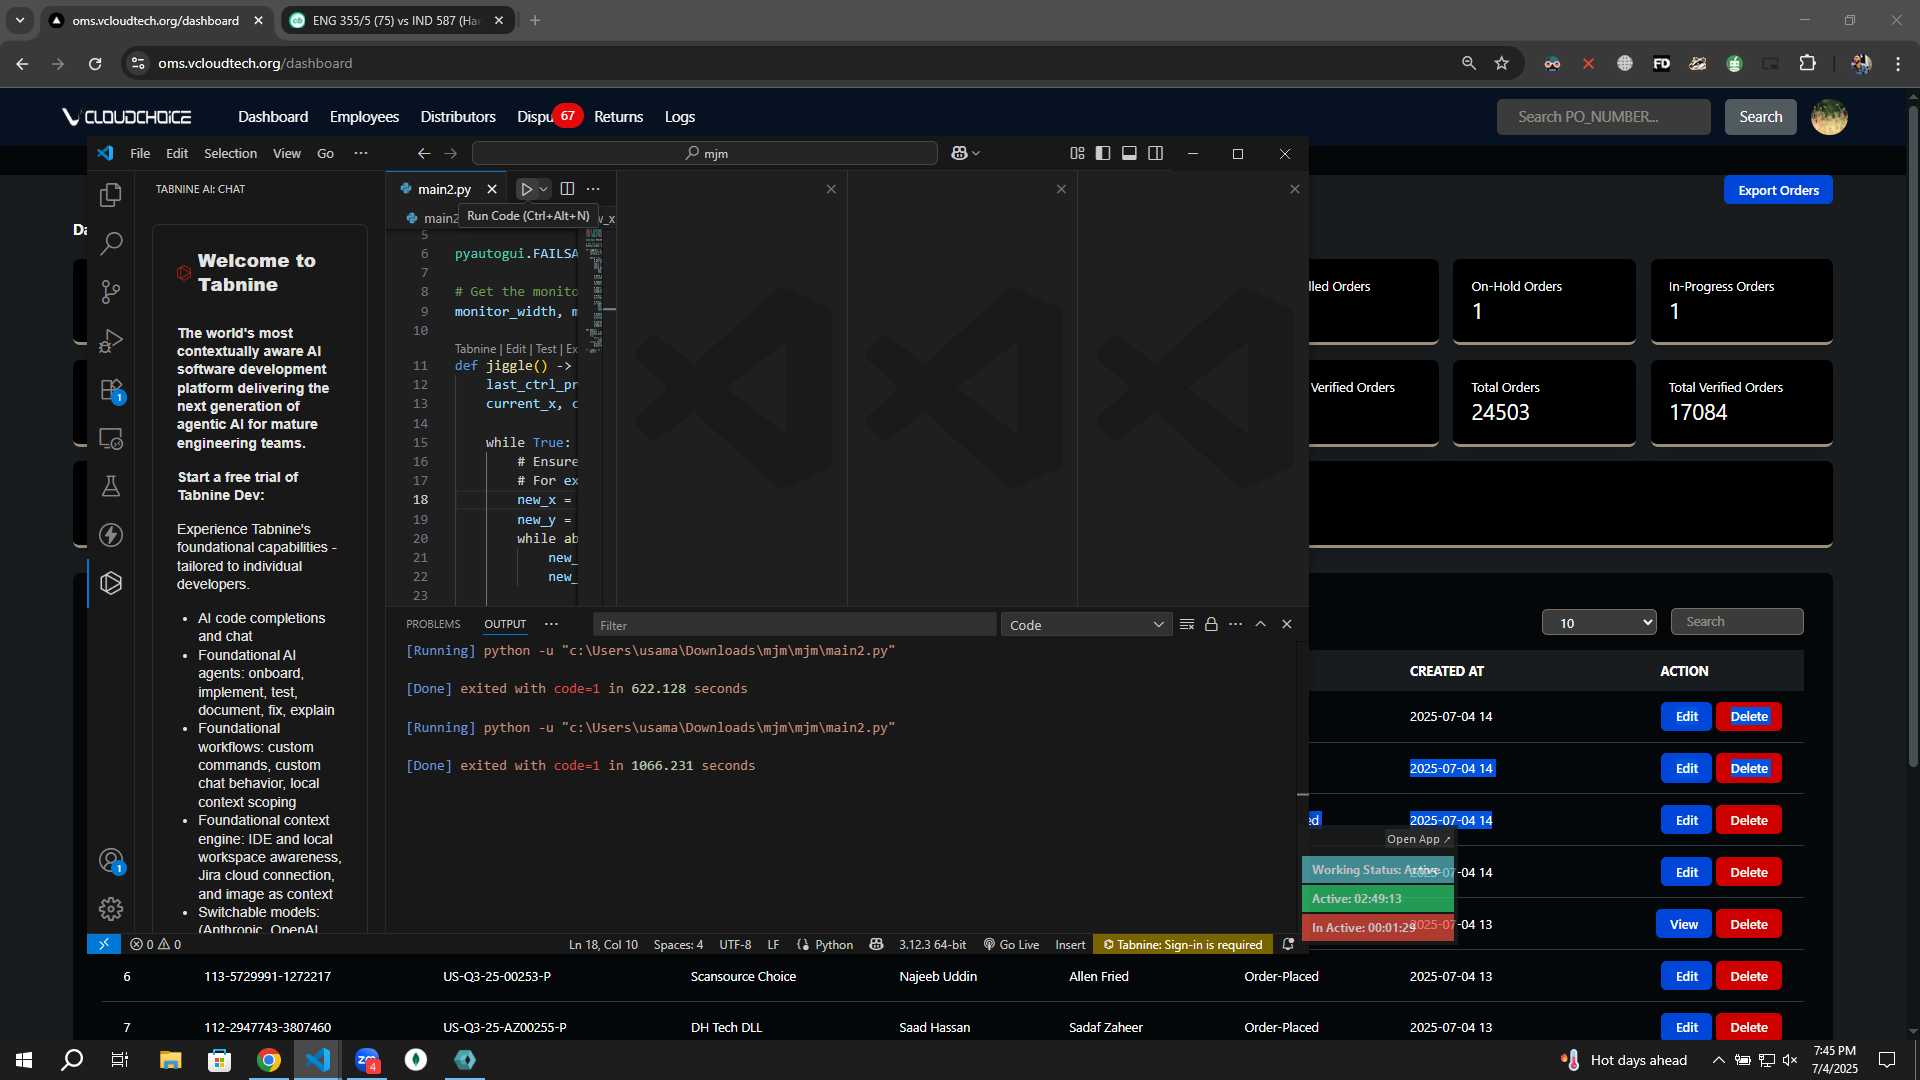The width and height of the screenshot is (1920, 1080).
Task: Clear the output panel
Action: coord(1187,624)
